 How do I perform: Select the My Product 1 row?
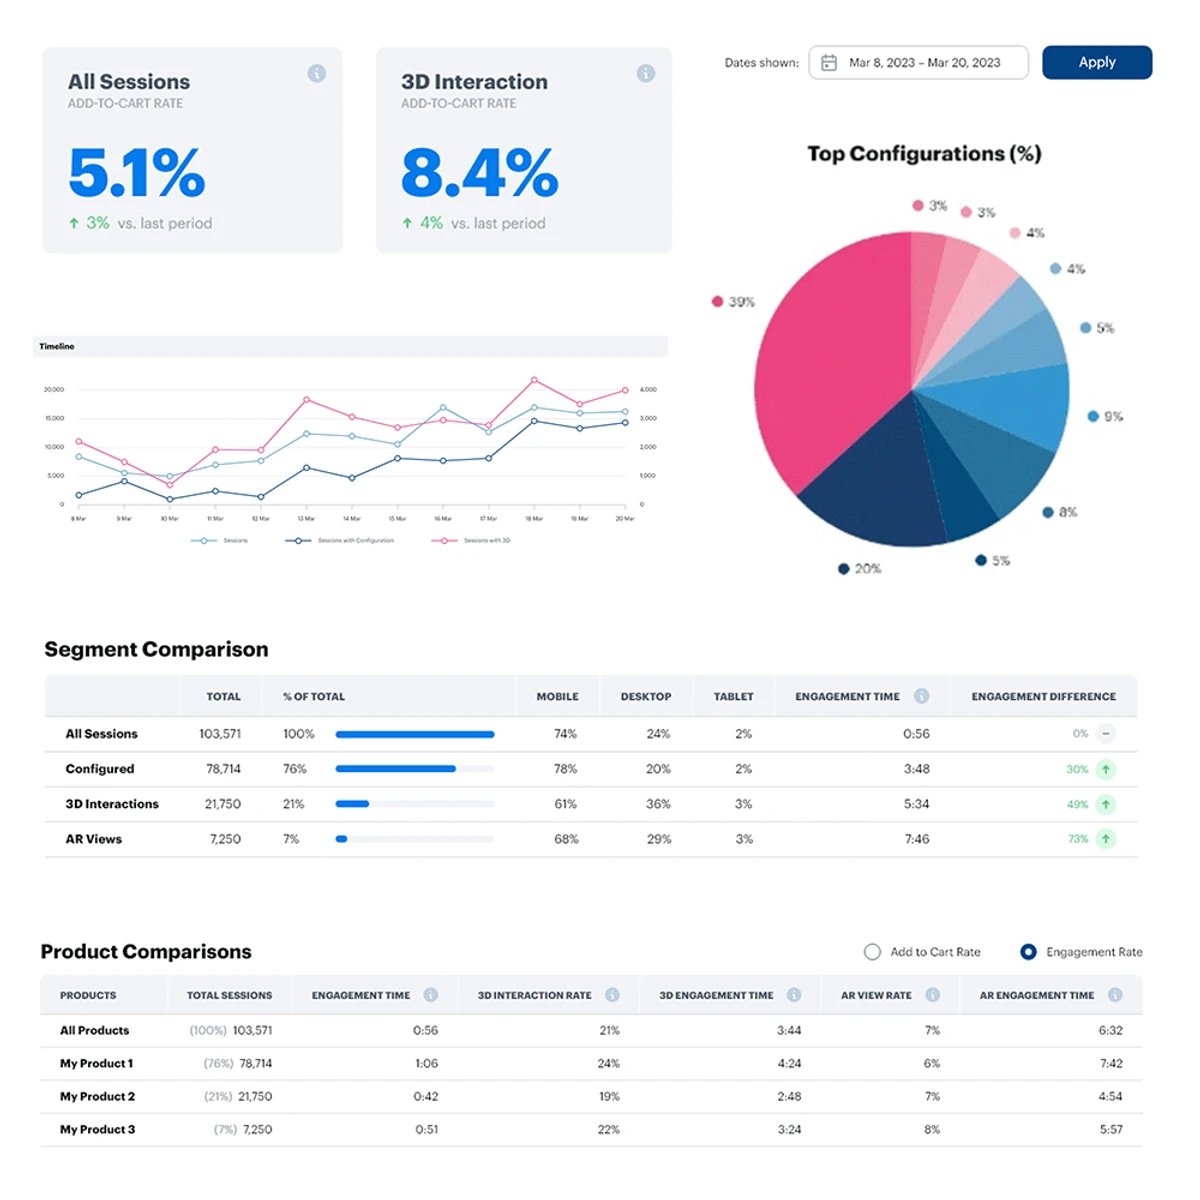[96, 1063]
